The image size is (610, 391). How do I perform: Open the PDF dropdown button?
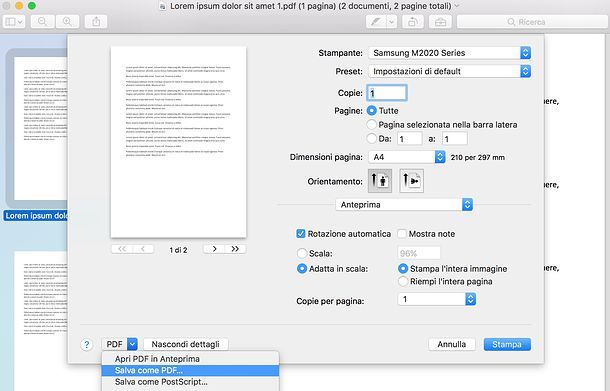(x=120, y=344)
